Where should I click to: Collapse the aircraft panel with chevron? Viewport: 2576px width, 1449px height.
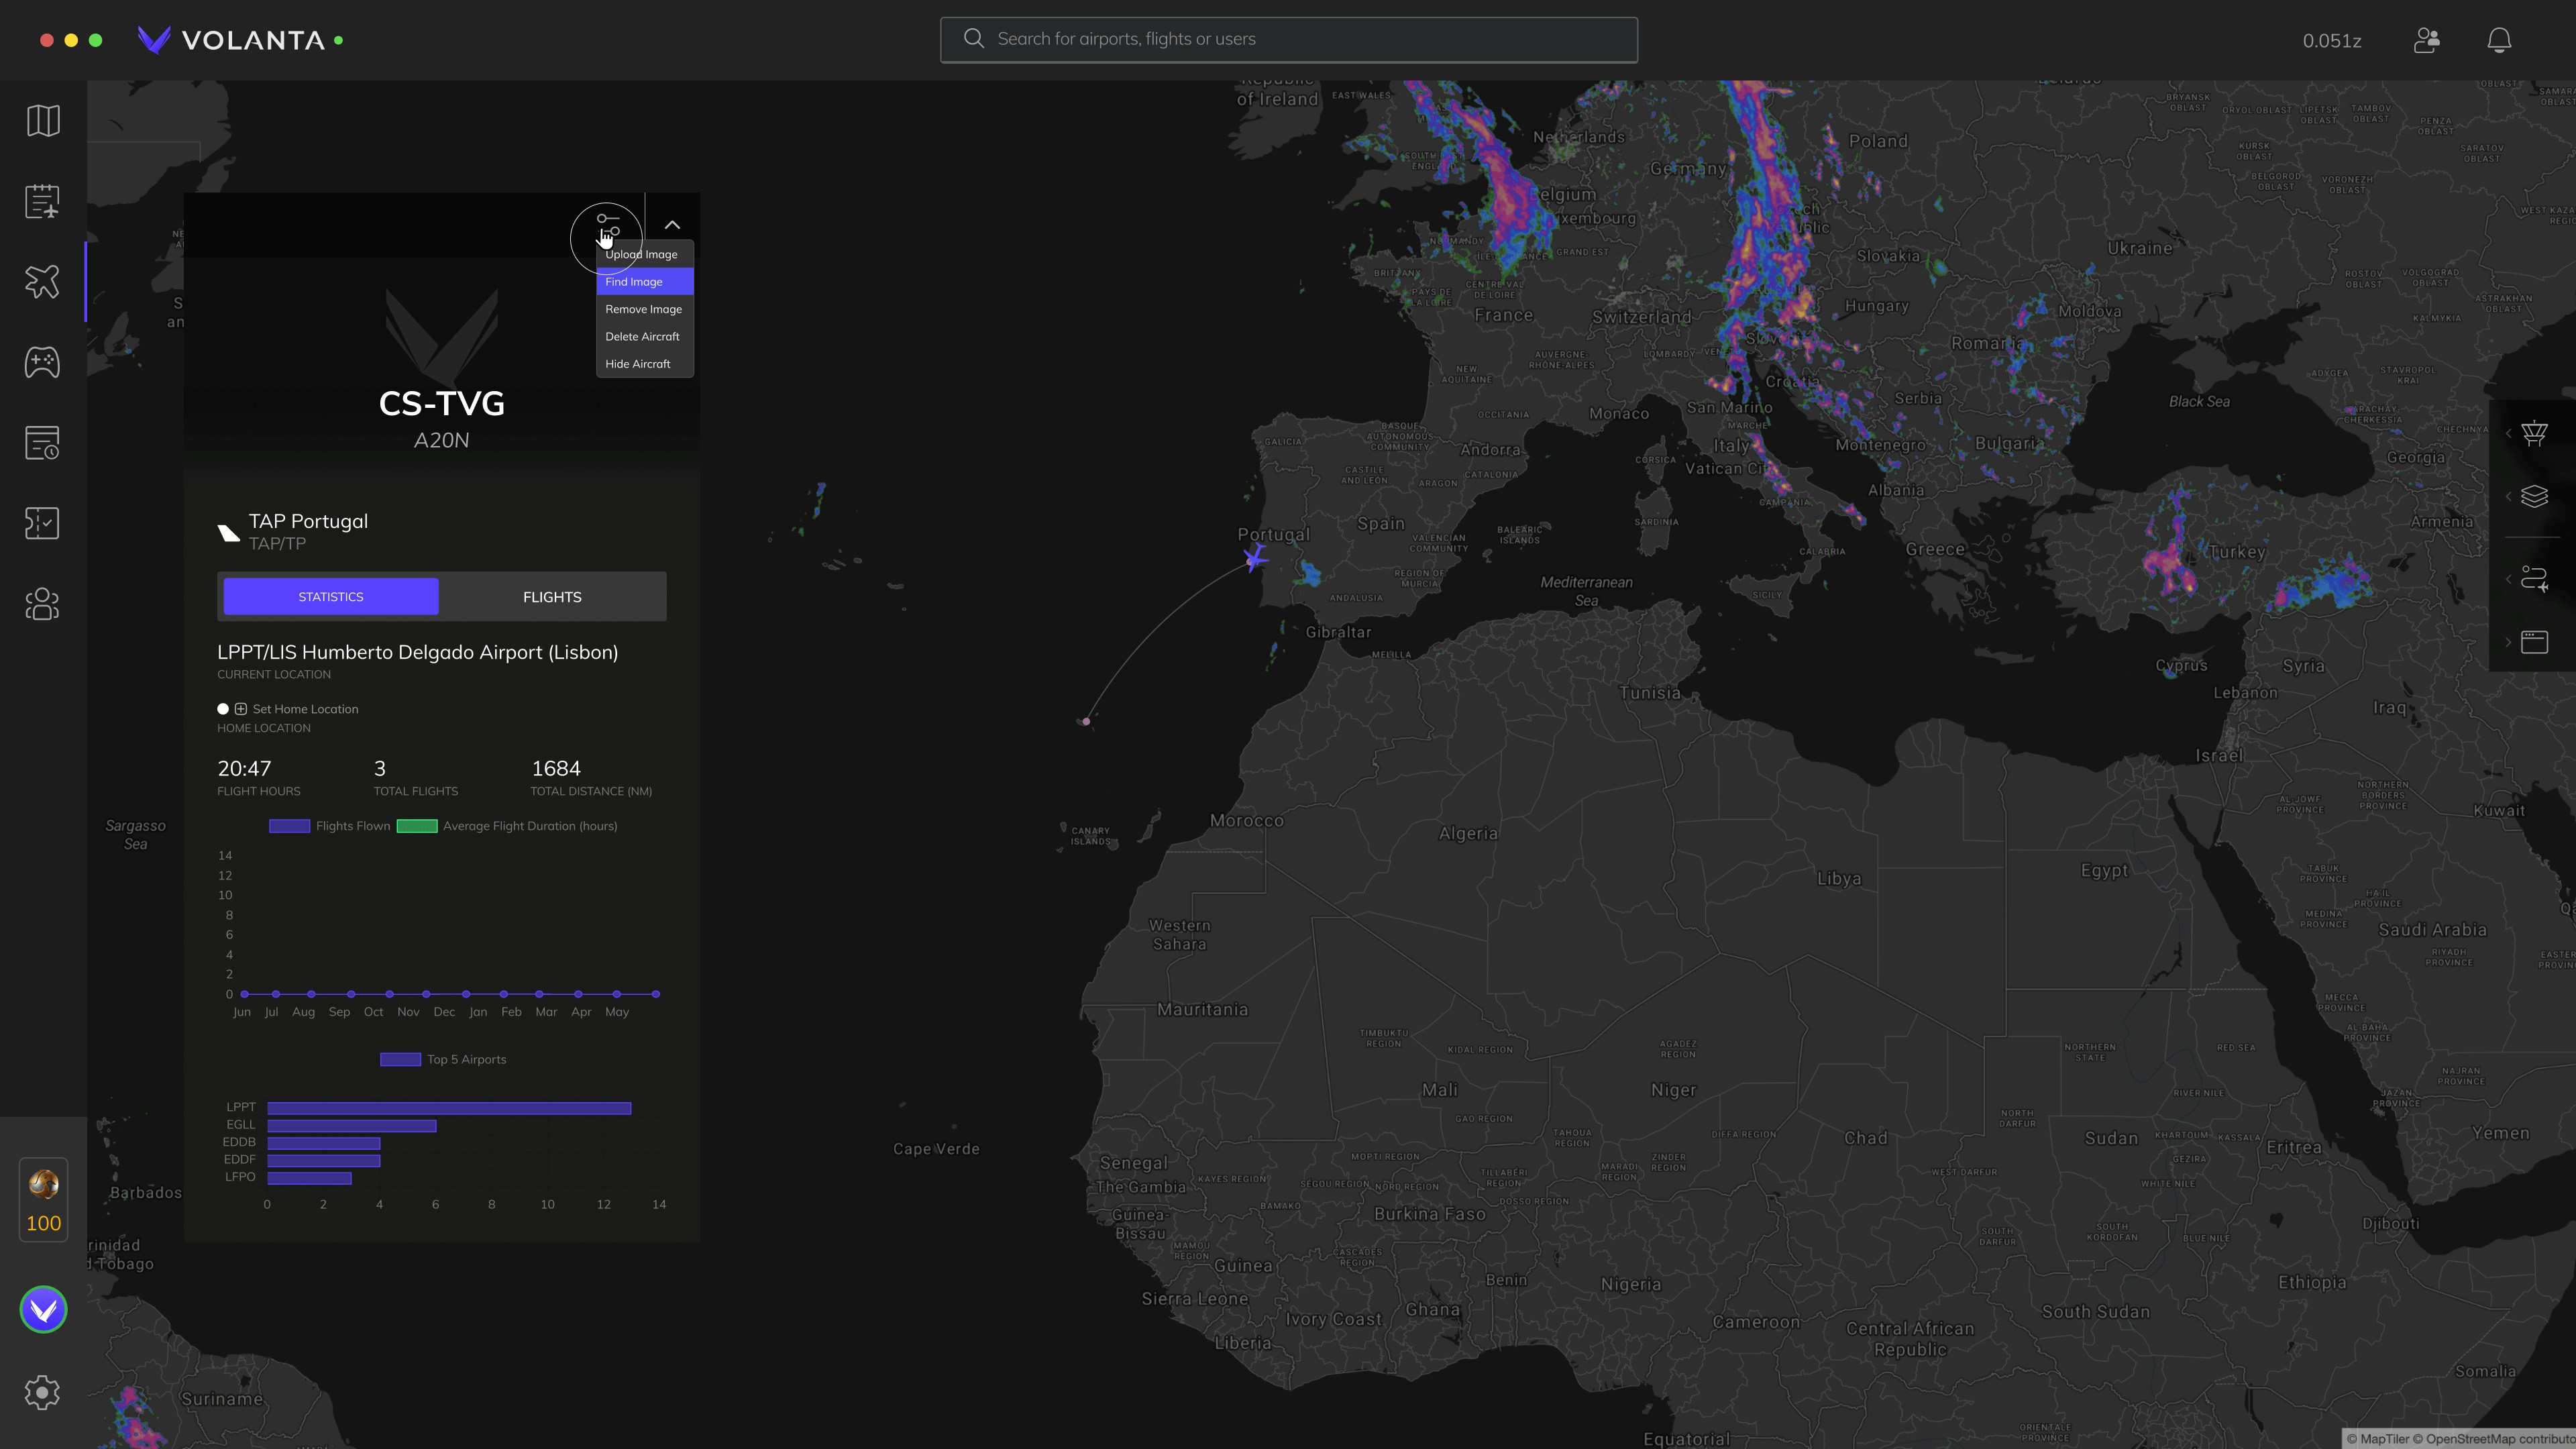(x=672, y=225)
